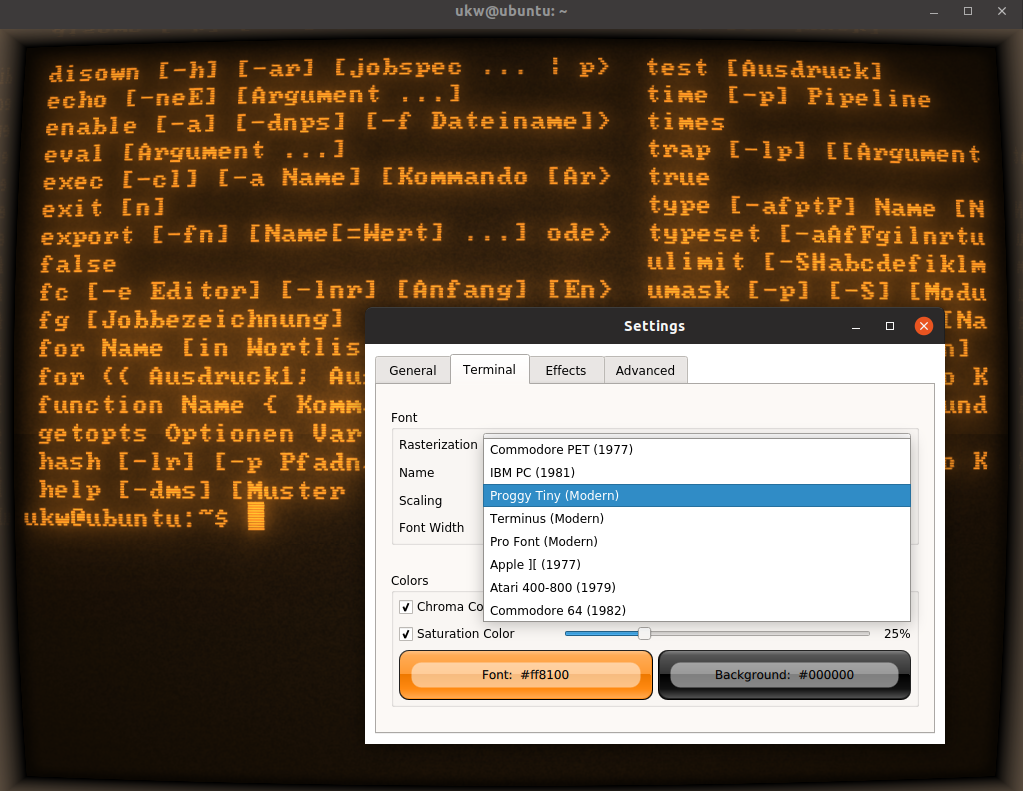The height and width of the screenshot is (791, 1023).
Task: Click the orange Font color button
Action: pyautogui.click(x=525, y=675)
